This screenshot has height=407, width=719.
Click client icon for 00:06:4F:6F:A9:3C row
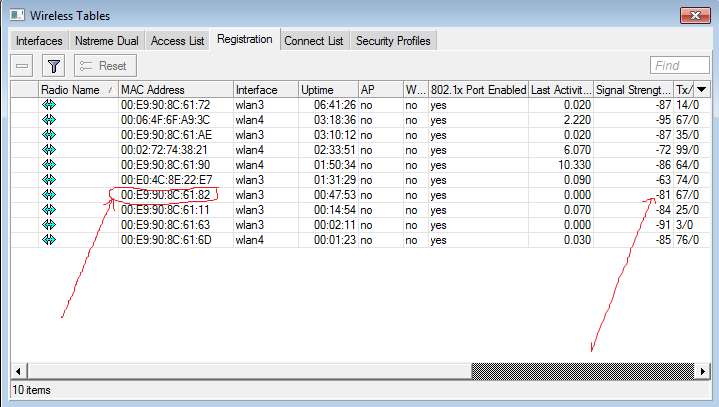click(49, 120)
